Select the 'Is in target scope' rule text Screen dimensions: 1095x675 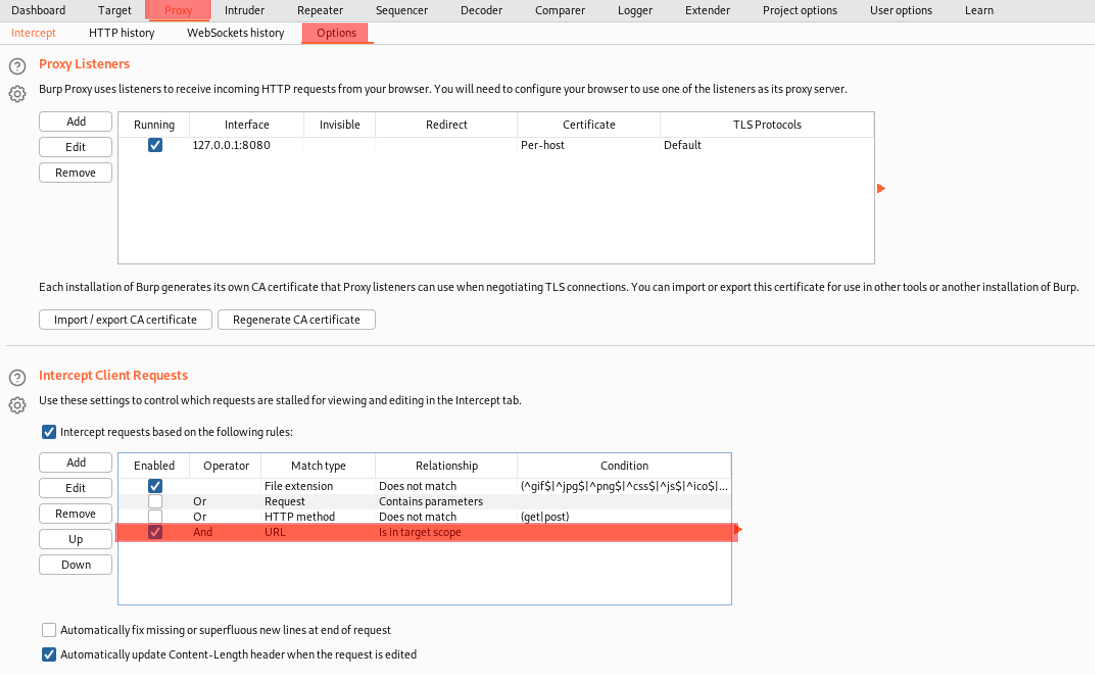click(420, 532)
